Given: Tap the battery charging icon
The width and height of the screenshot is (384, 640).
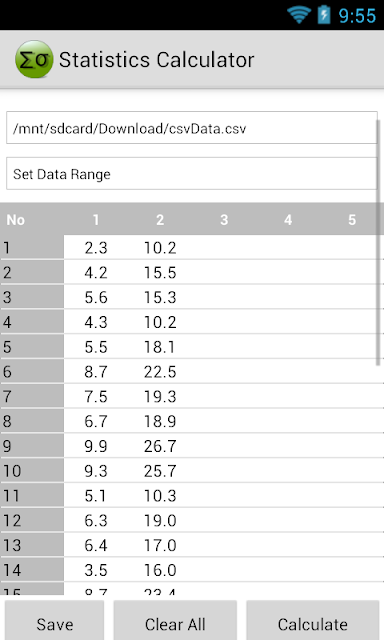Looking at the screenshot, I should point(324,15).
